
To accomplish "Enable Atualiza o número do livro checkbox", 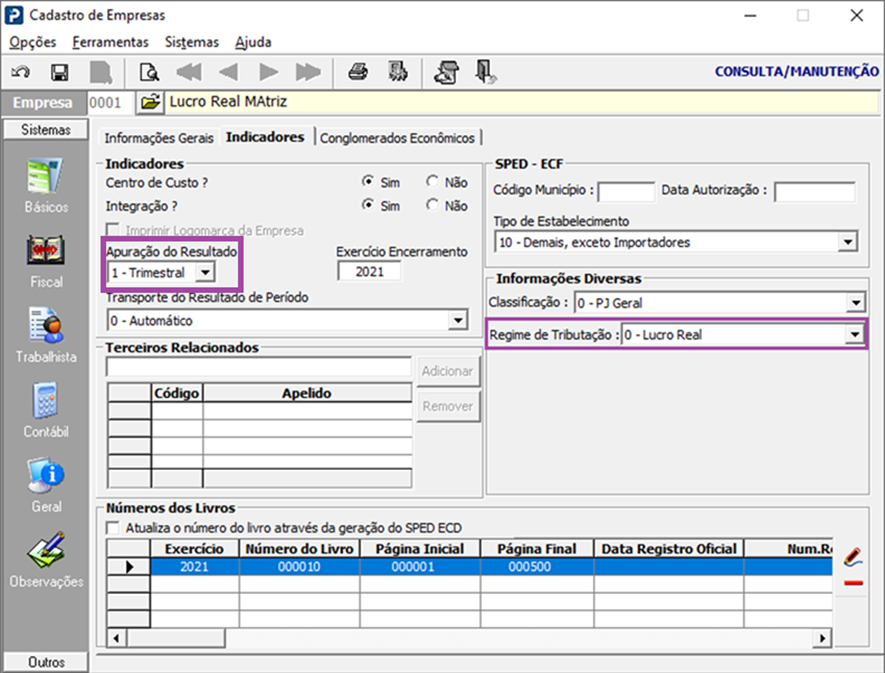I will (x=113, y=528).
